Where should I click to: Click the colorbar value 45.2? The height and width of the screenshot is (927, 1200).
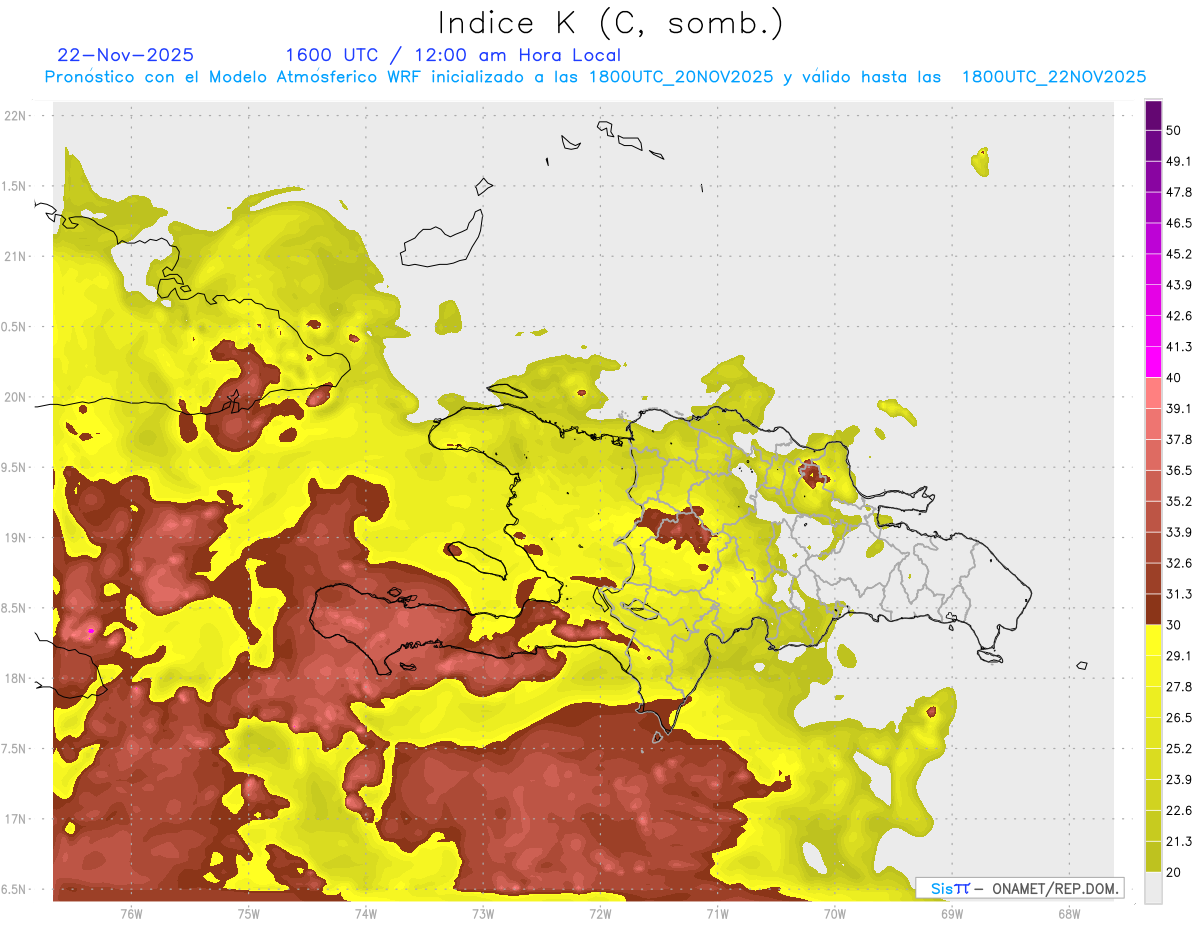[1179, 254]
